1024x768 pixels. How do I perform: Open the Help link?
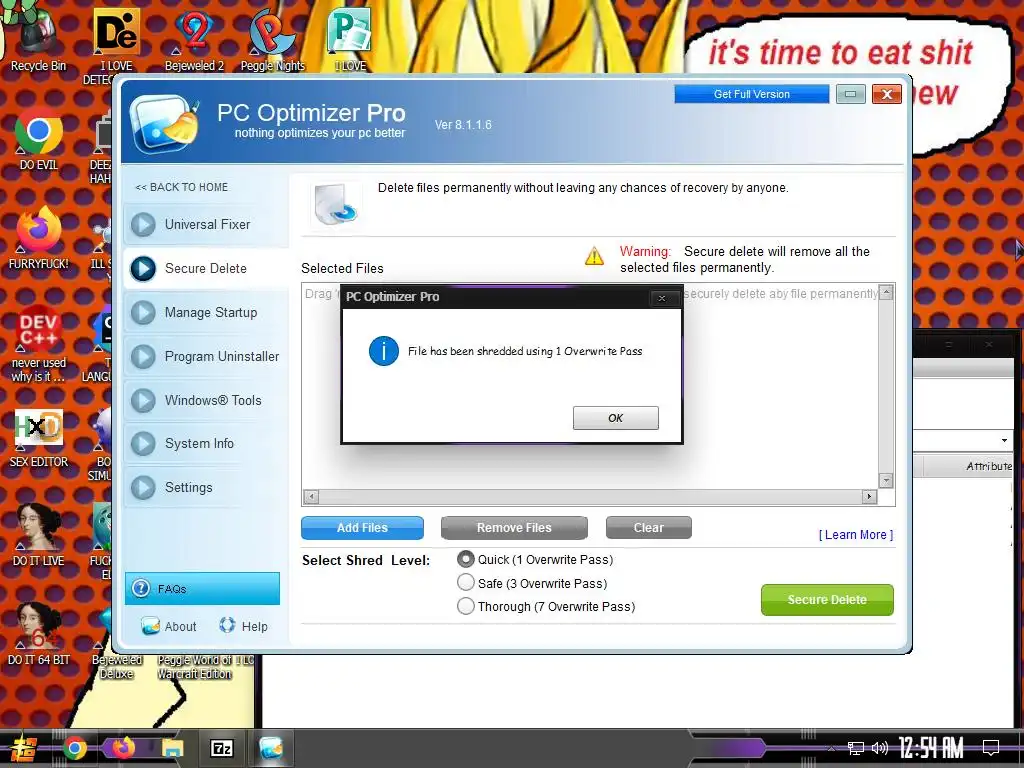(254, 626)
